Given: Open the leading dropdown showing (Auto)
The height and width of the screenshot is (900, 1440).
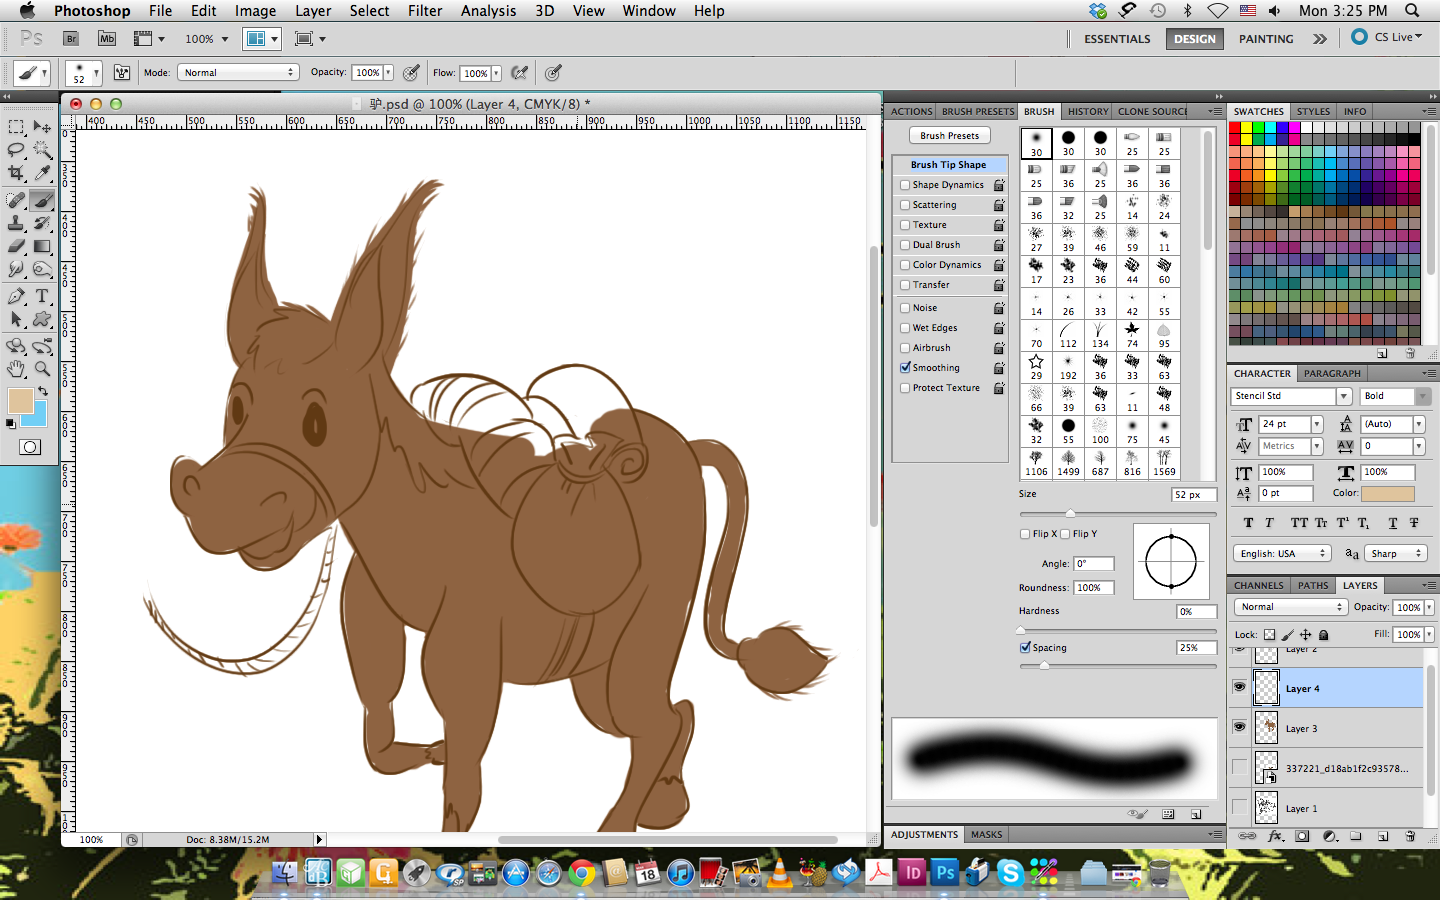Looking at the screenshot, I should tap(1419, 424).
